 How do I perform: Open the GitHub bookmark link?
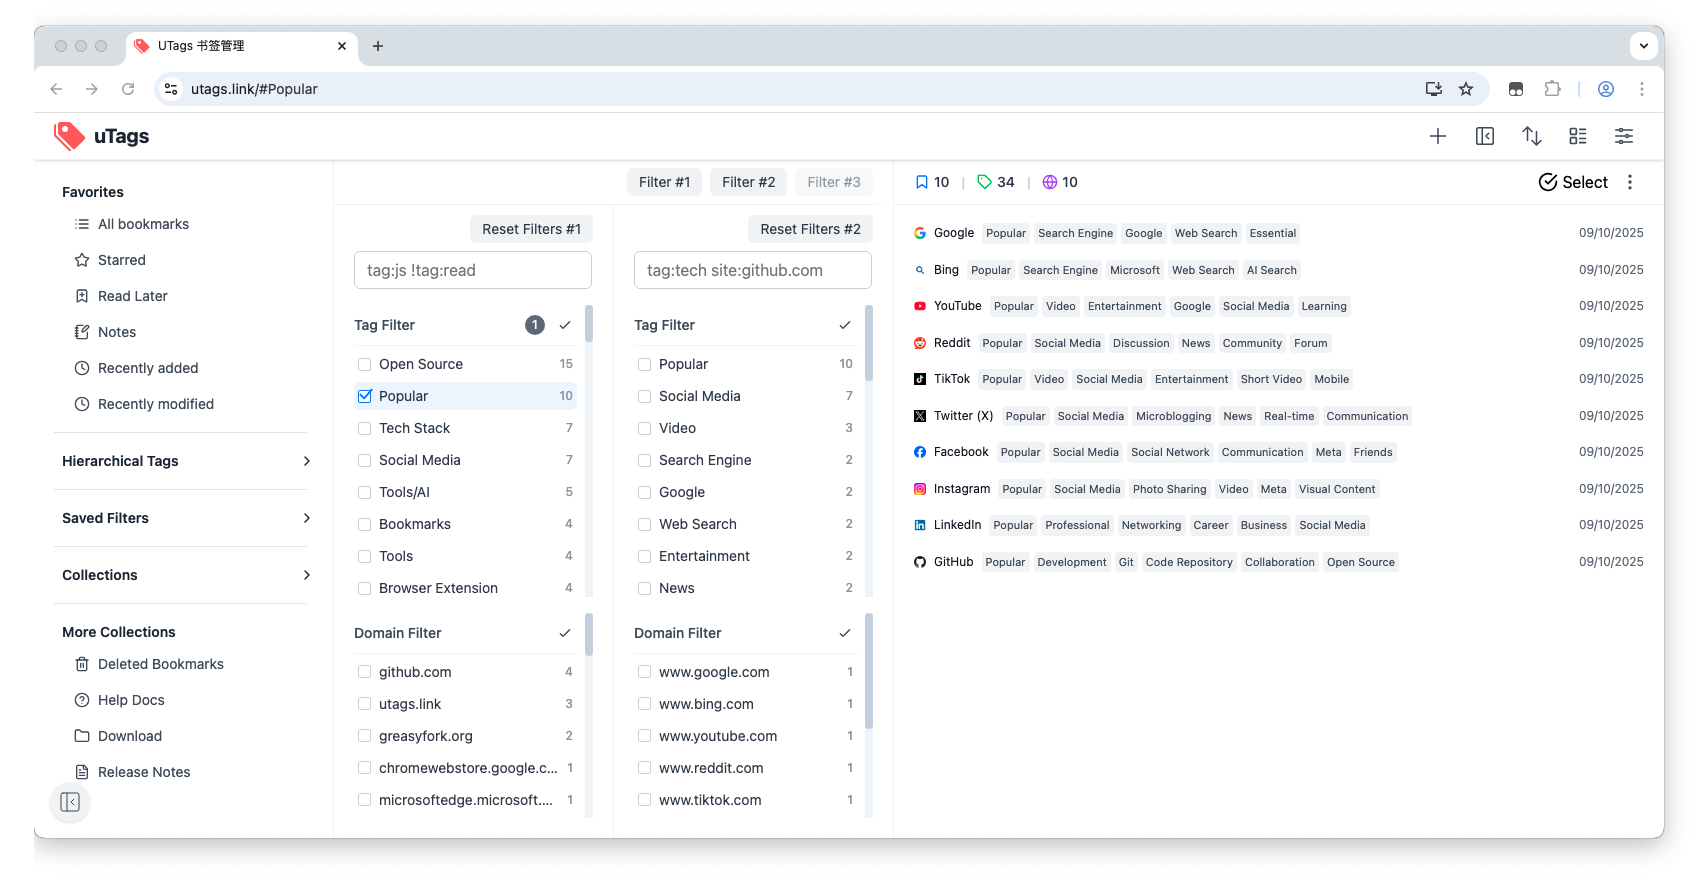point(952,562)
